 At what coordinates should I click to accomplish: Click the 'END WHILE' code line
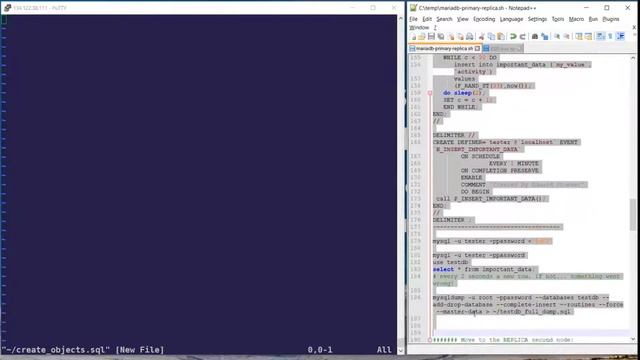460,107
